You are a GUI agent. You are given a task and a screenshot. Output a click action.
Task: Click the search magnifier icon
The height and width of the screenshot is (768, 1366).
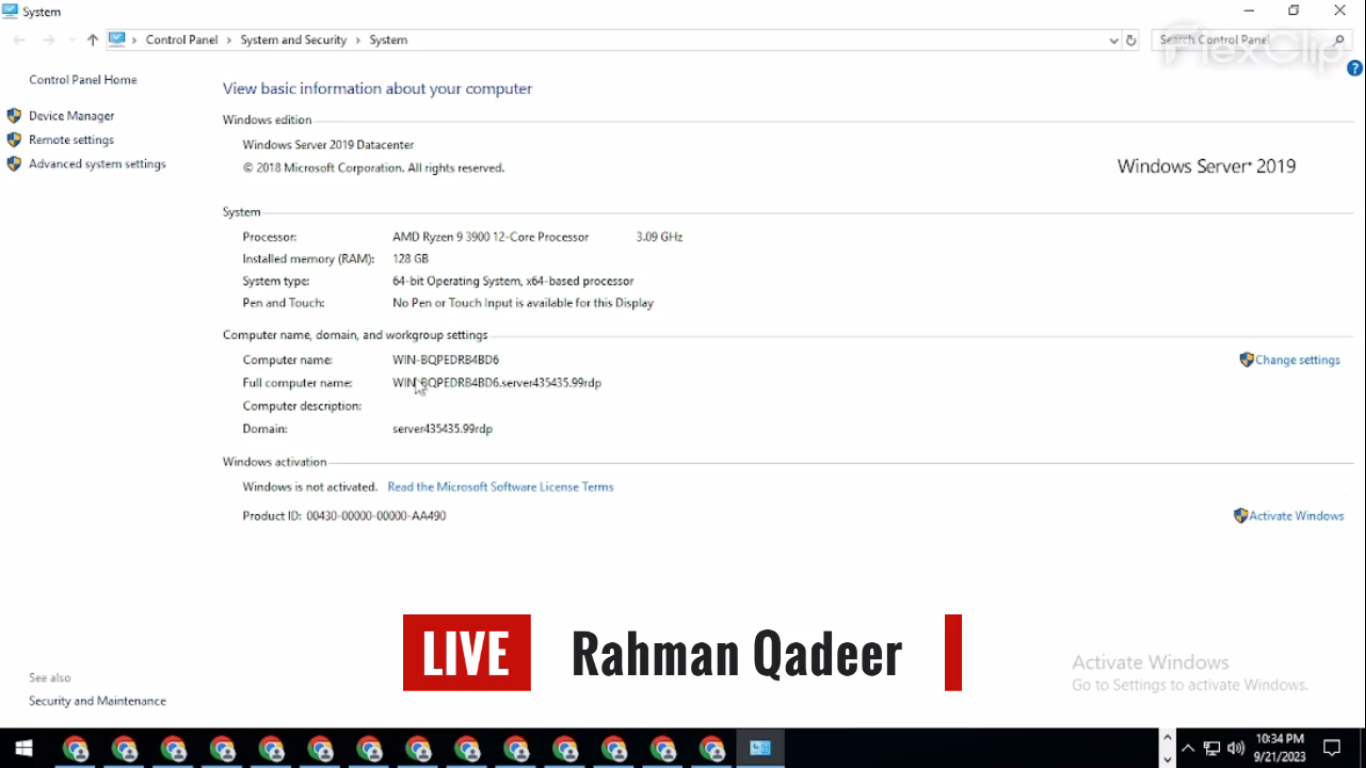pos(1339,40)
